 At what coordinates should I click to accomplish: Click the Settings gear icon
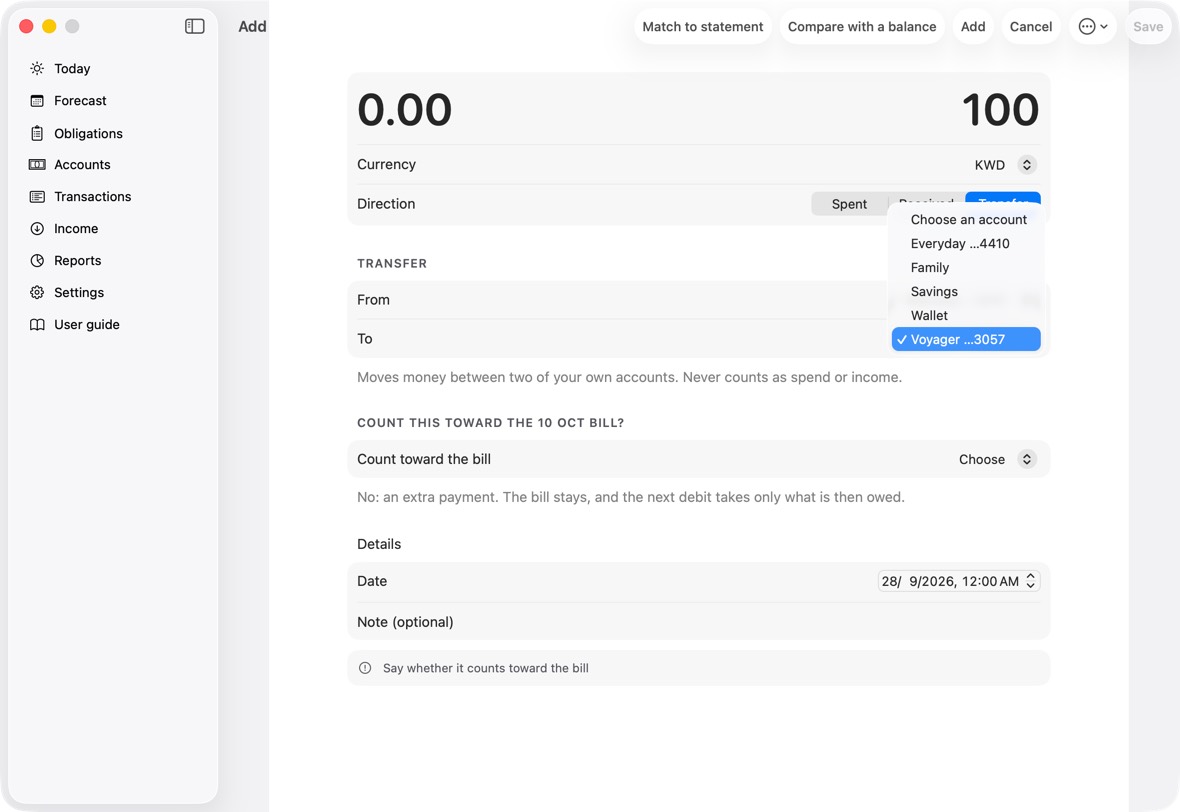[x=37, y=293]
